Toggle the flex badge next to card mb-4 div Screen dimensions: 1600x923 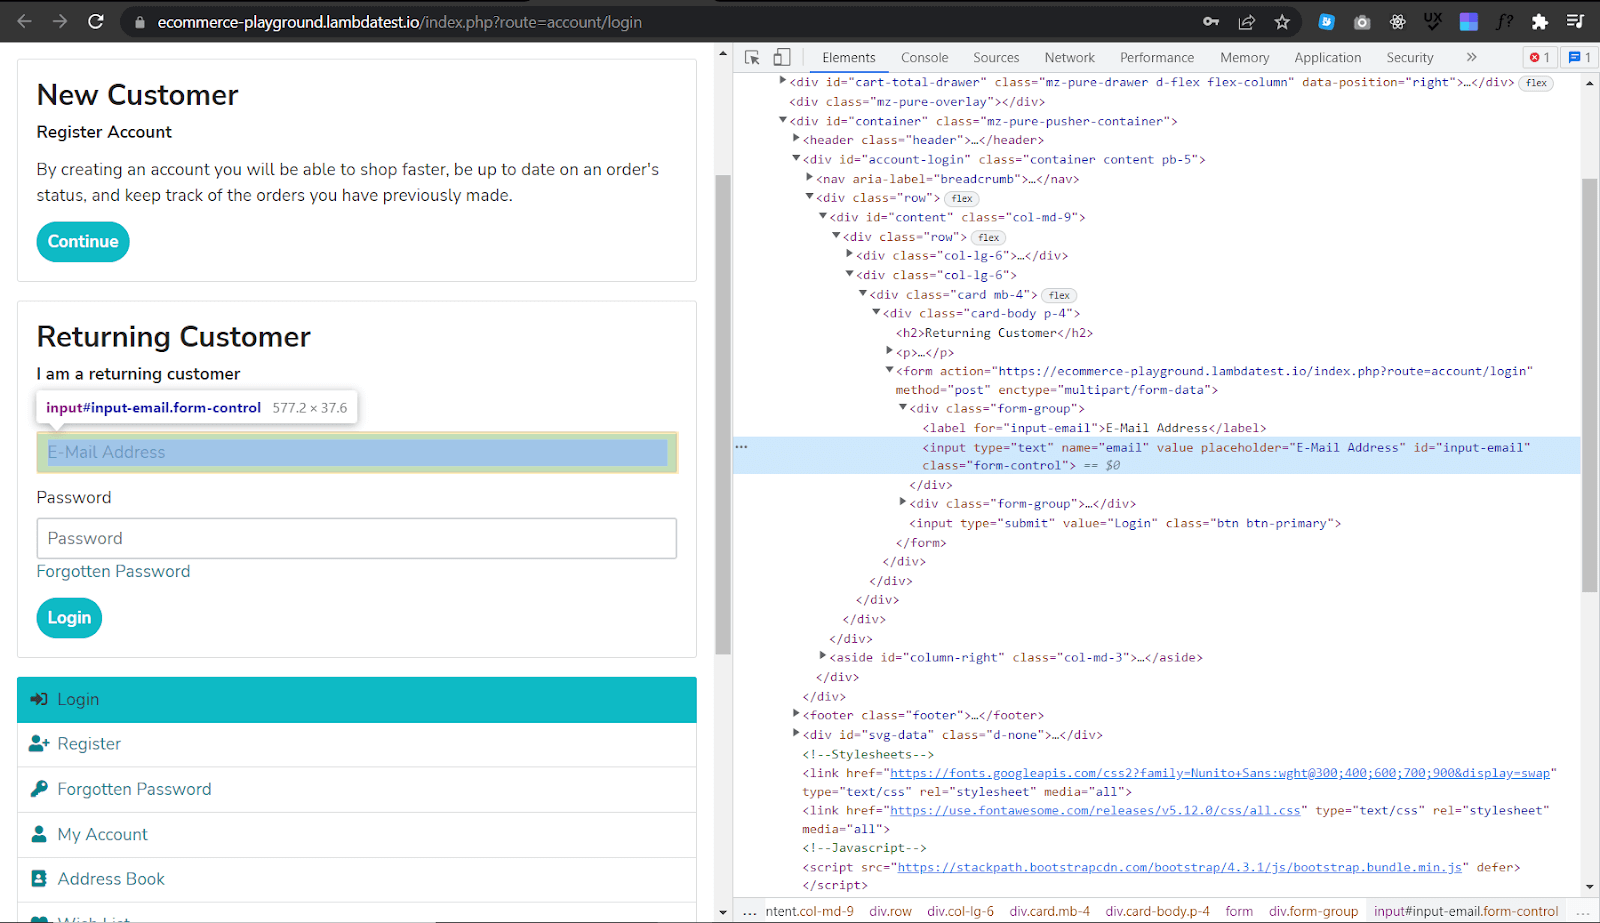[x=1058, y=294]
